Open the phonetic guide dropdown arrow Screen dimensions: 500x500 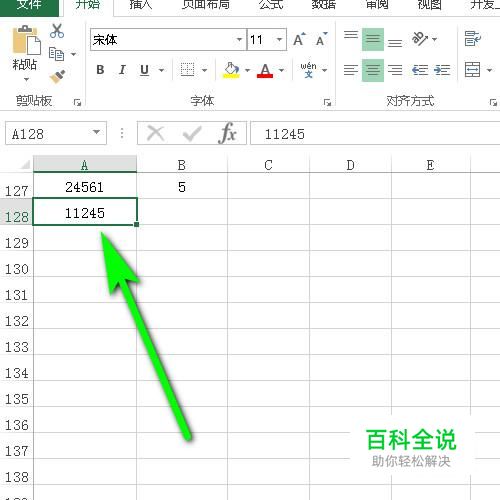click(x=324, y=70)
